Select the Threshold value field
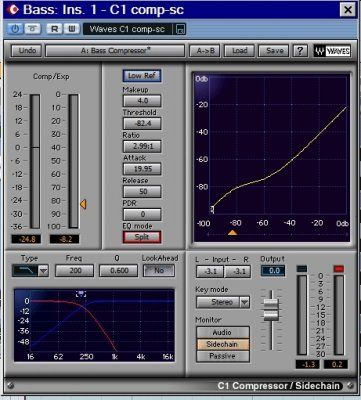 click(x=142, y=123)
